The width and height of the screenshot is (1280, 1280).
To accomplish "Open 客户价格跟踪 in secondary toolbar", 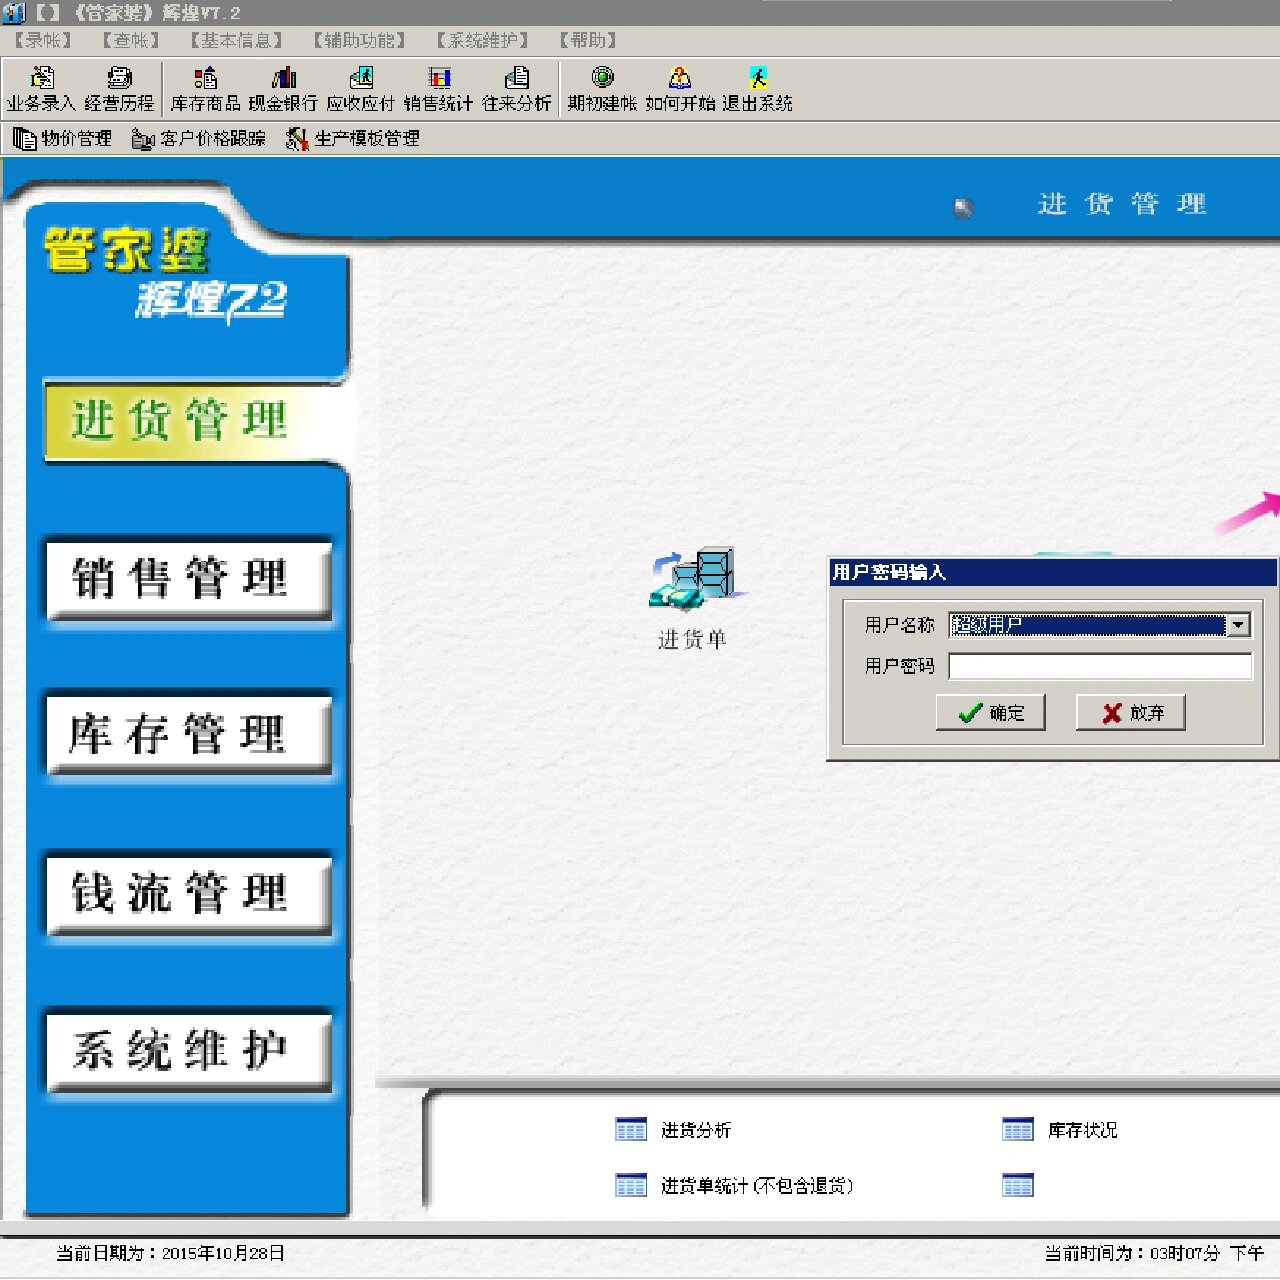I will (x=199, y=139).
